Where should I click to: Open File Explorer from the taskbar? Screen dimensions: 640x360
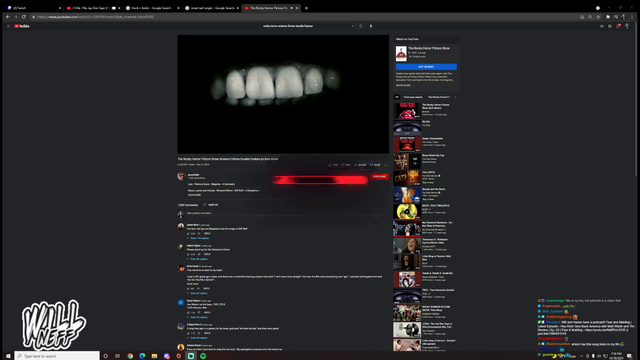pyautogui.click(x=154, y=356)
